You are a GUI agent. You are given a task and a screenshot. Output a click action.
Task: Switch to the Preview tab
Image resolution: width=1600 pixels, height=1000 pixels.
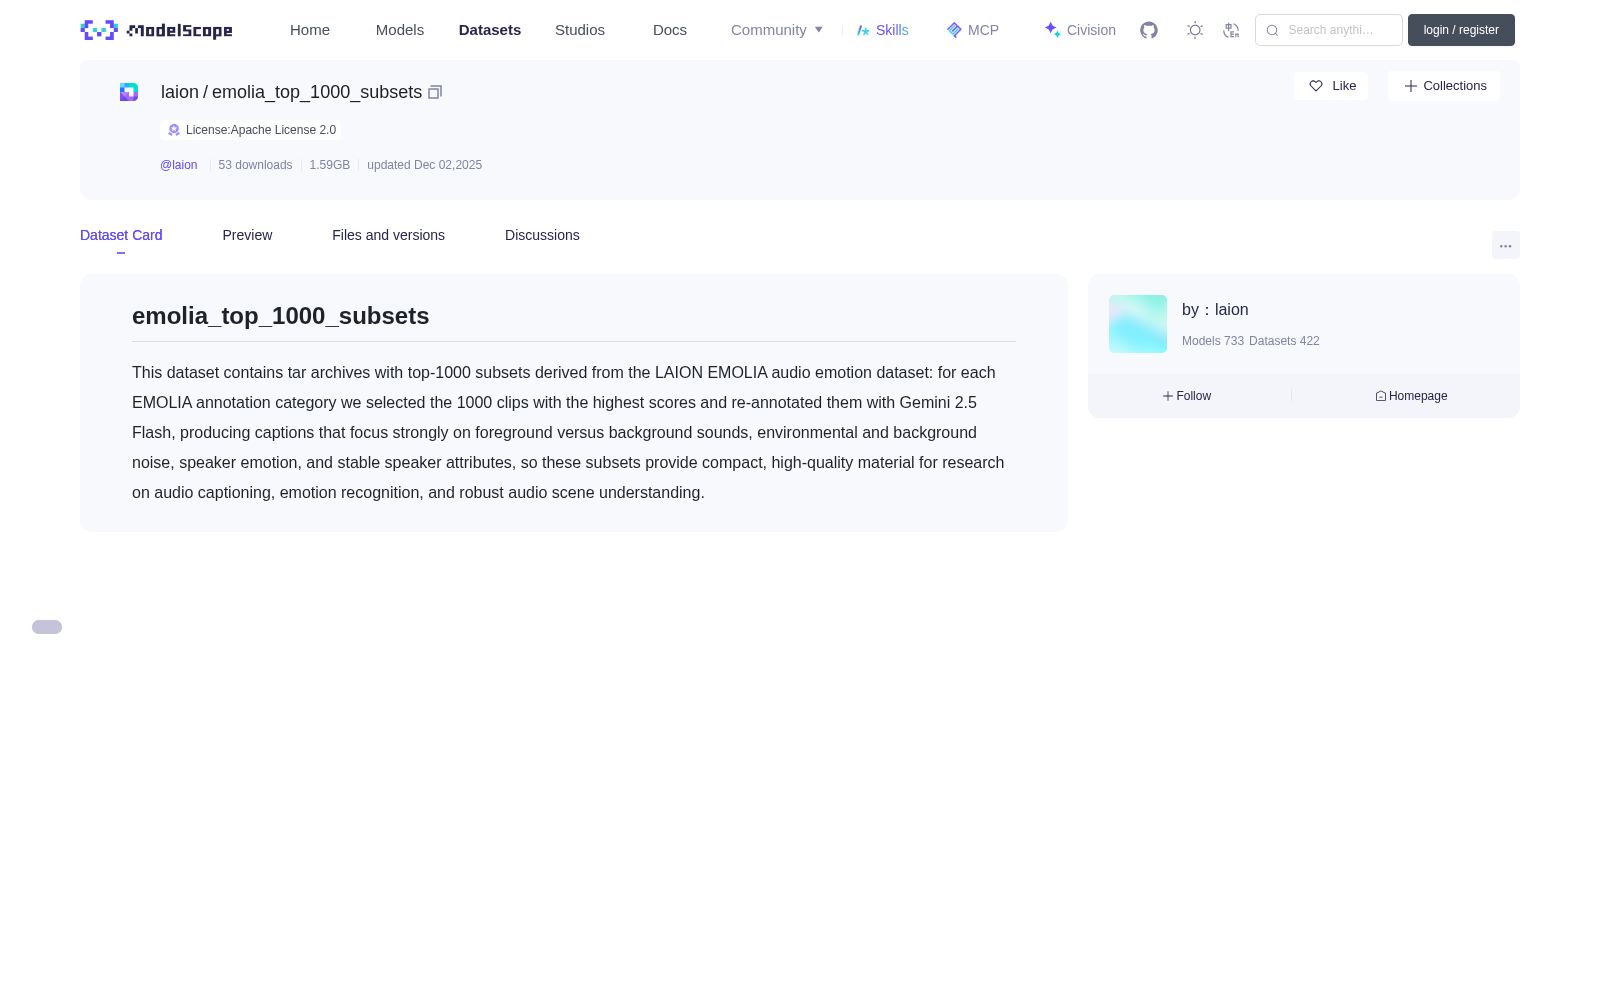pos(247,235)
